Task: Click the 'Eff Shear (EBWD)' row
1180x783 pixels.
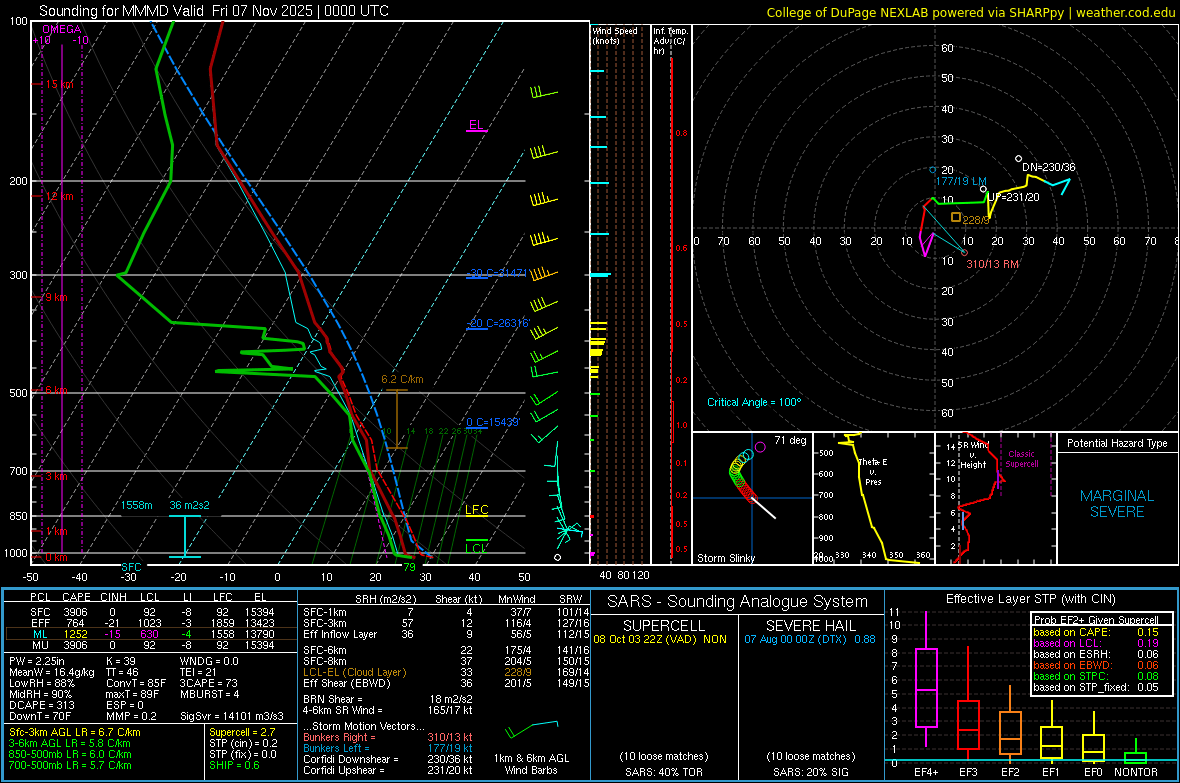Action: pos(446,683)
